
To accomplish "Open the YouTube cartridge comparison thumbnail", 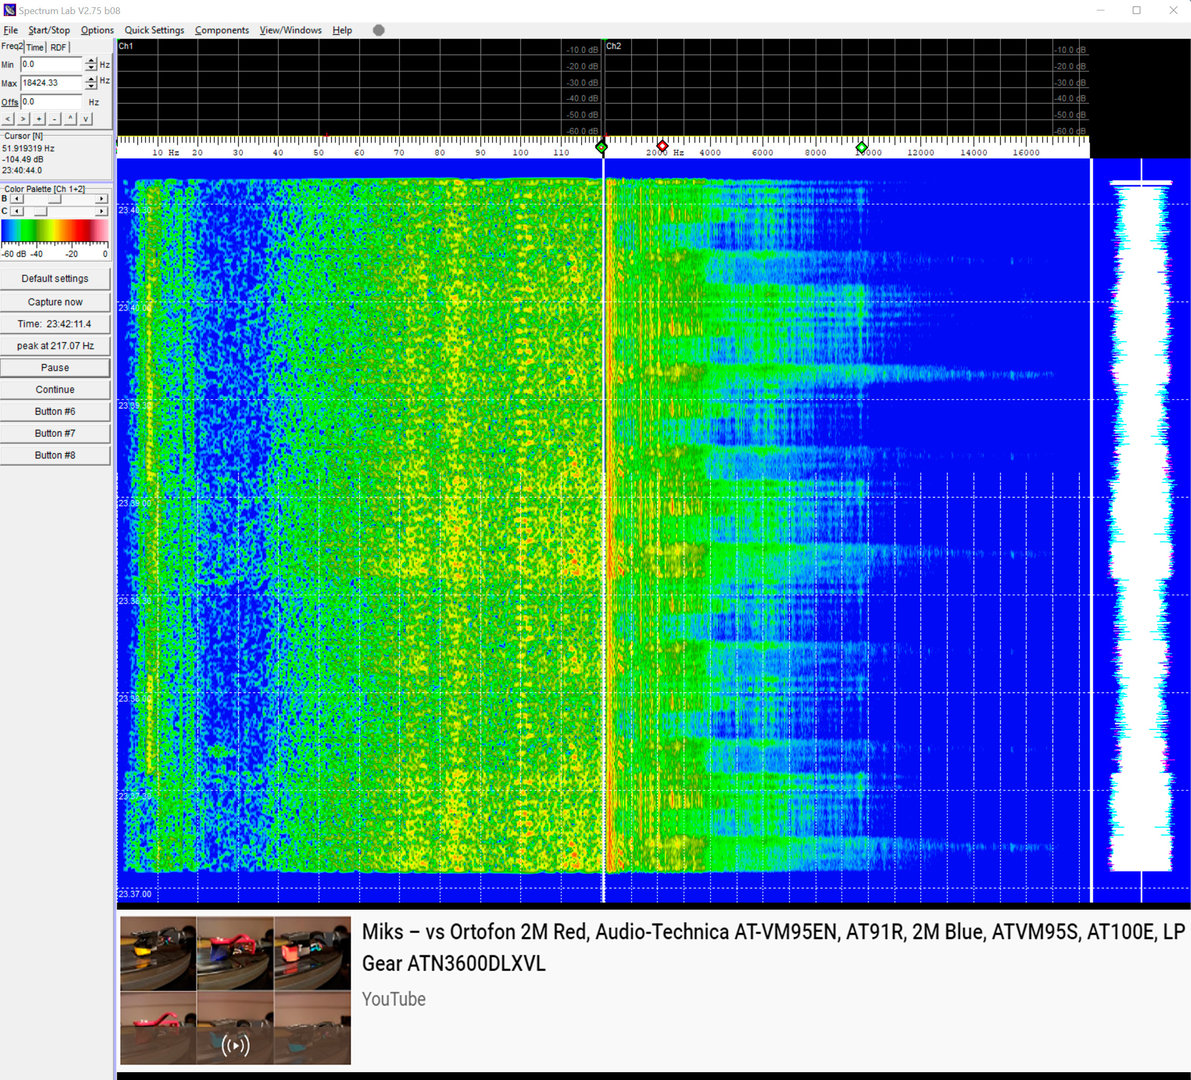I will pos(235,990).
